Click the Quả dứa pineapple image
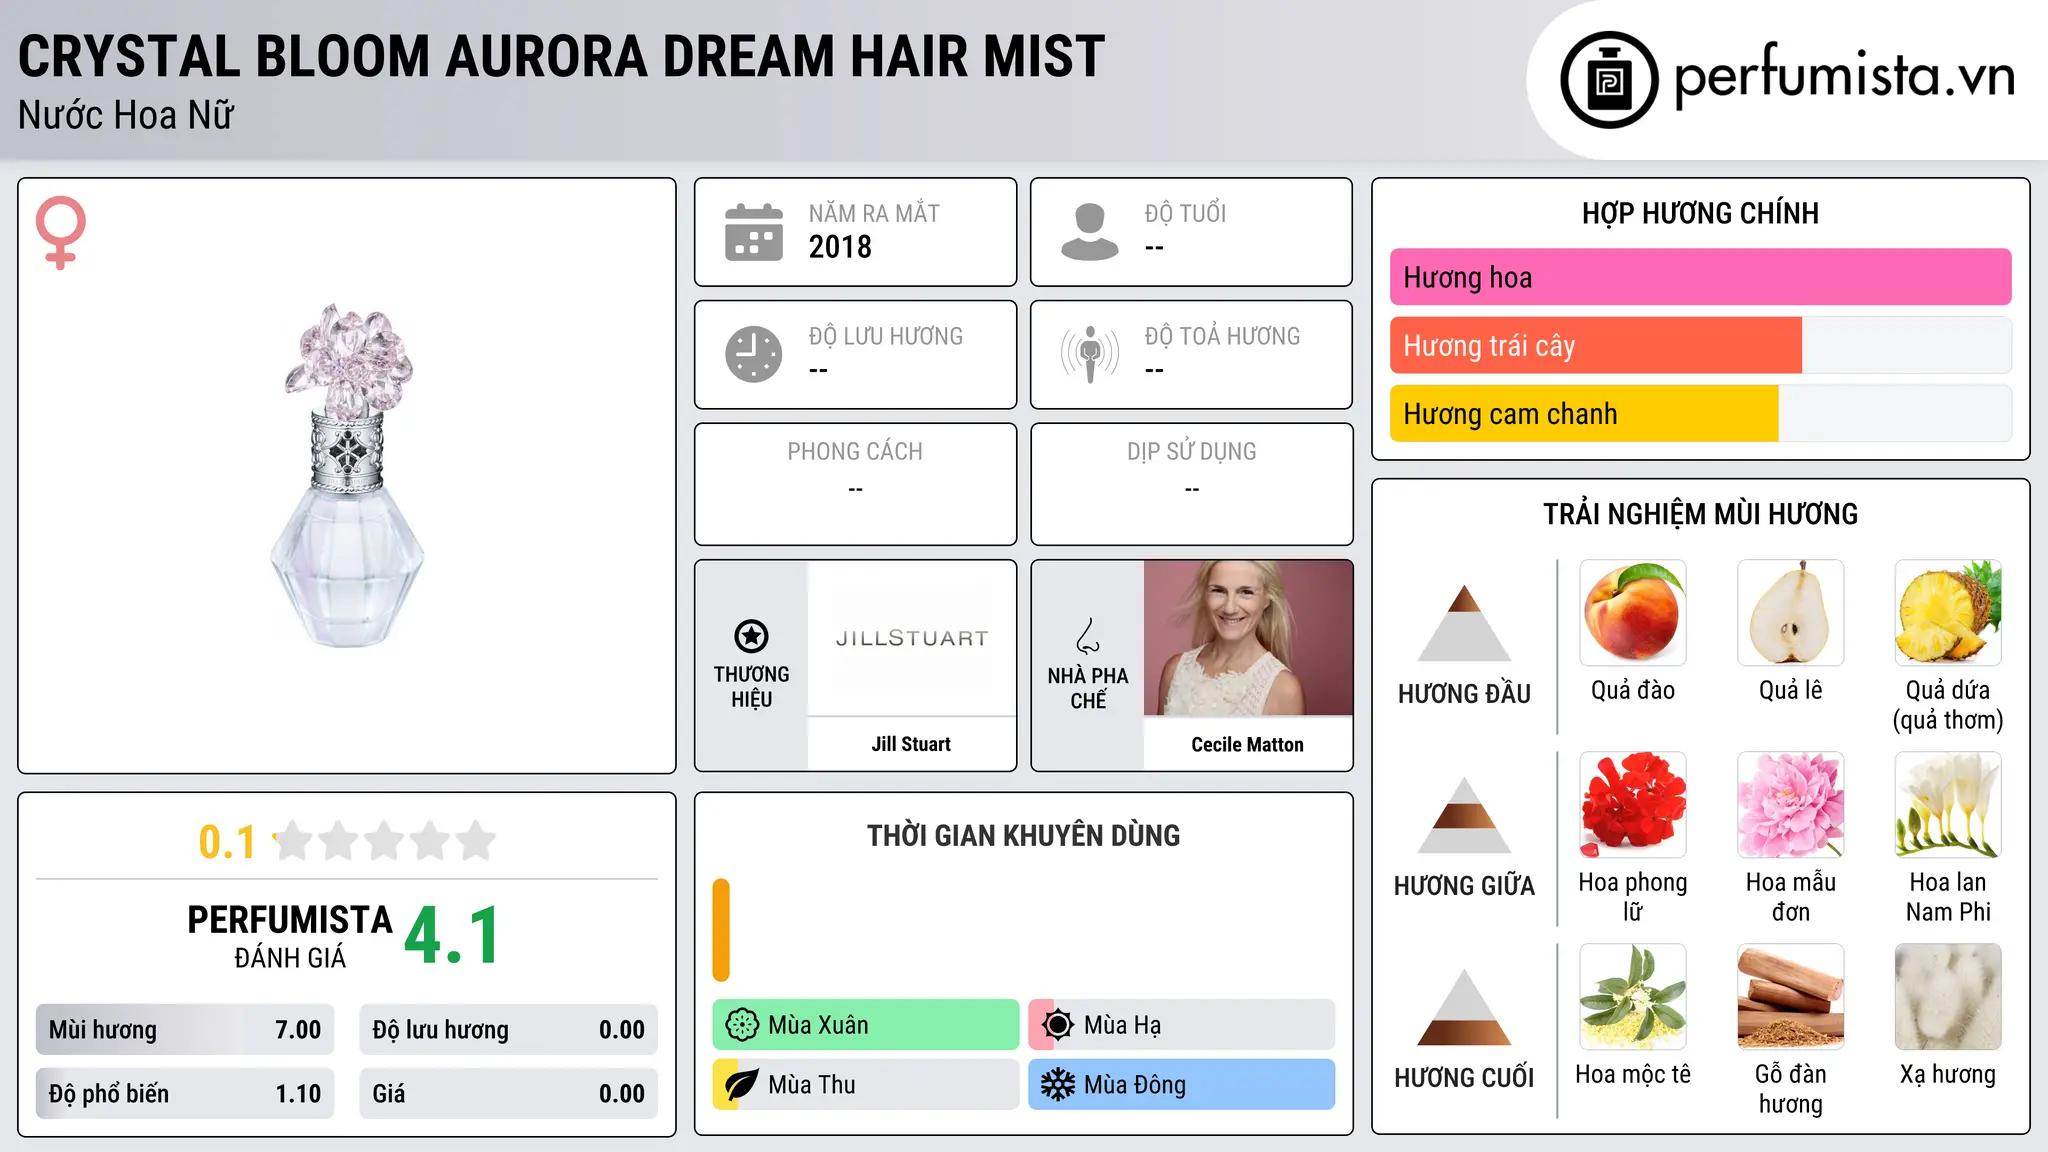Viewport: 2048px width, 1152px height. point(1948,613)
